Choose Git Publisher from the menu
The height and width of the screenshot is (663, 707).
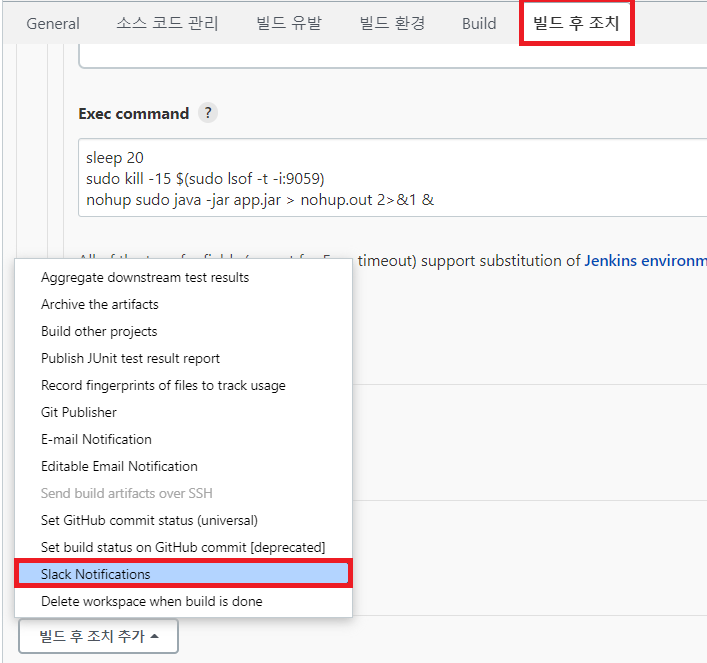(184, 412)
